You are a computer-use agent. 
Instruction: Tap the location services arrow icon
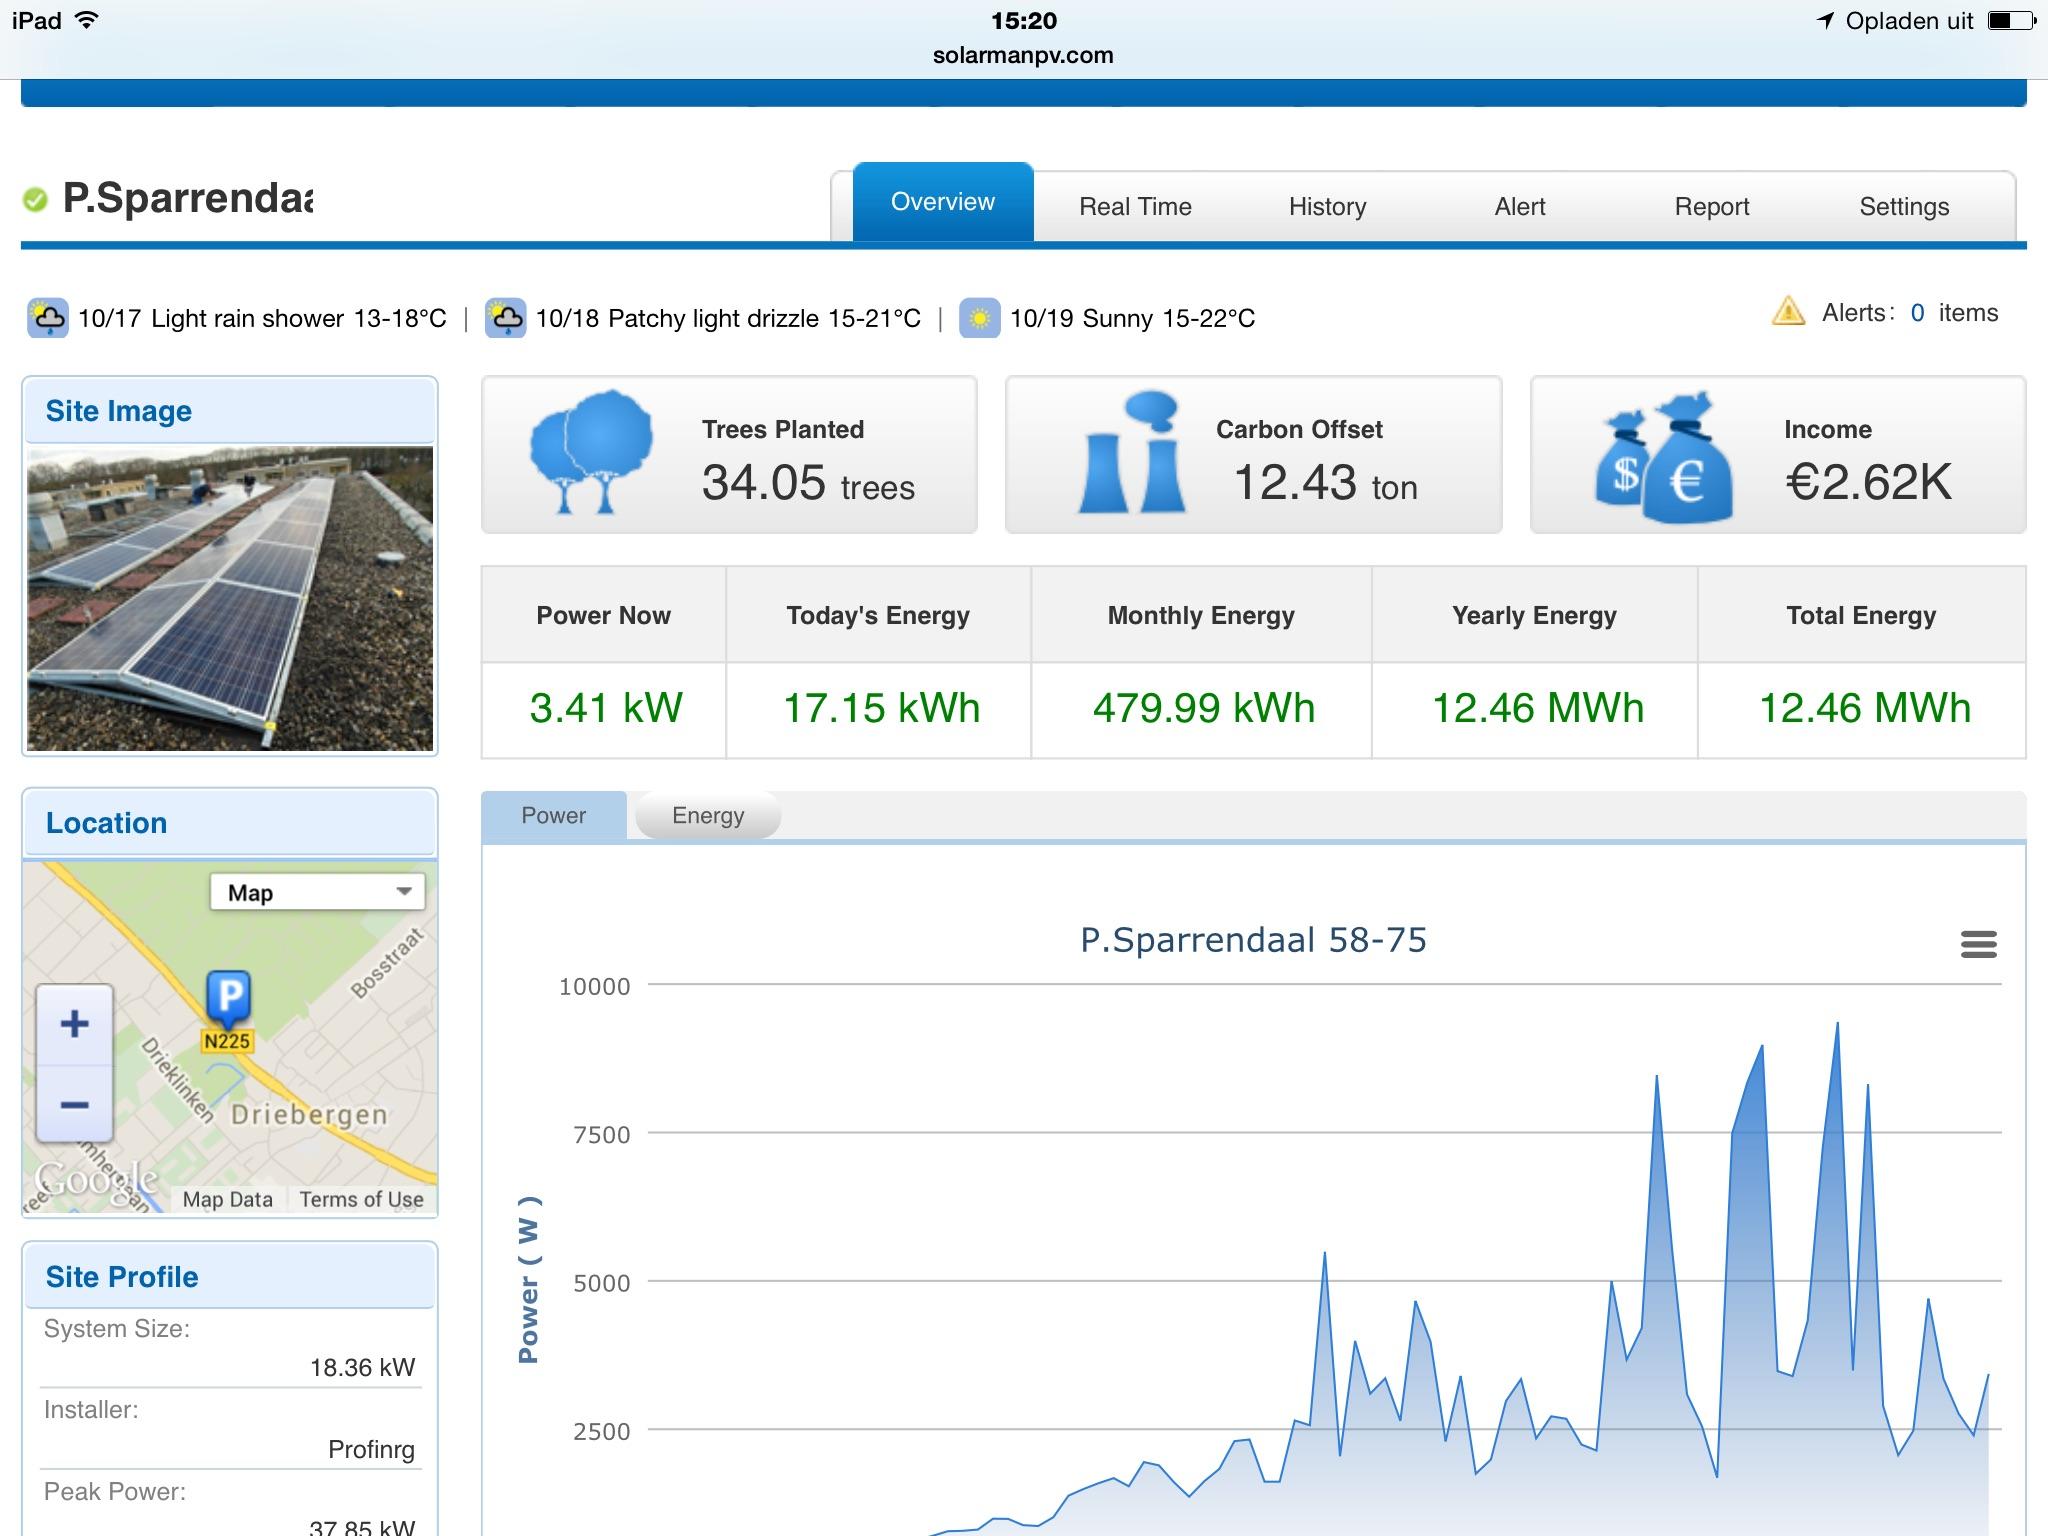1825,21
